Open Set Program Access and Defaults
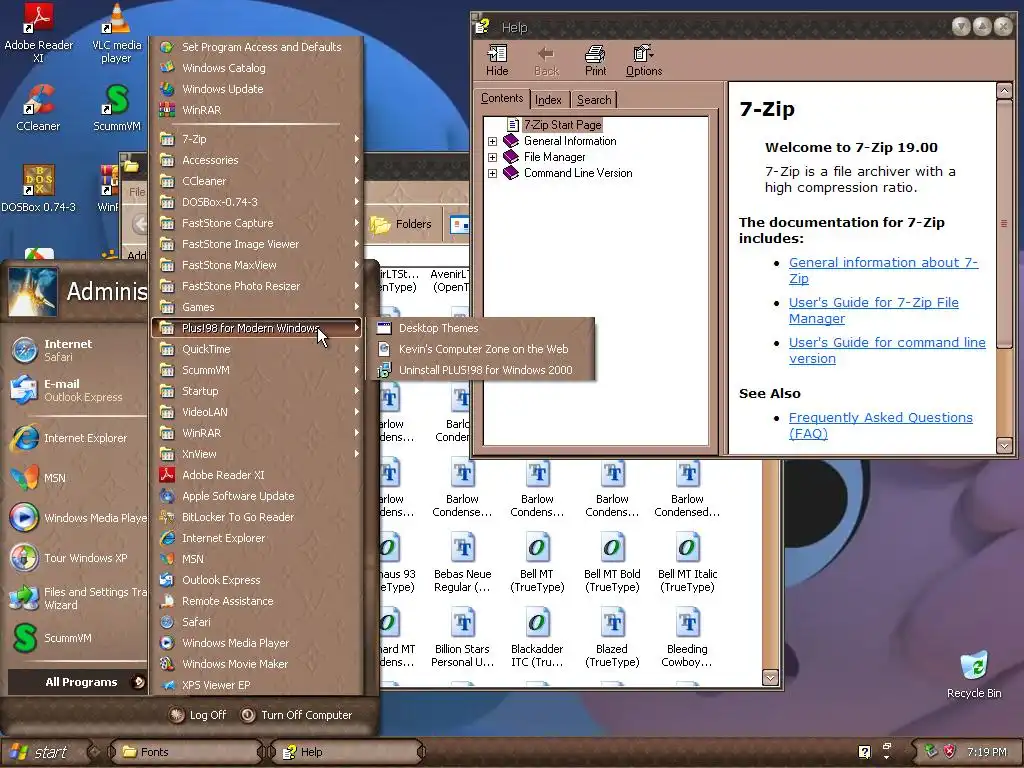Screen dimensions: 1024x768 258,47
